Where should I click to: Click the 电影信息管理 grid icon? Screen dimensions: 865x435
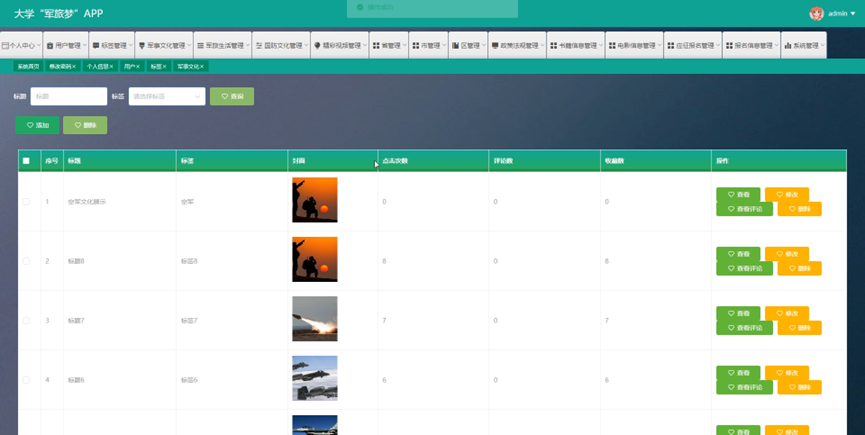coord(612,46)
